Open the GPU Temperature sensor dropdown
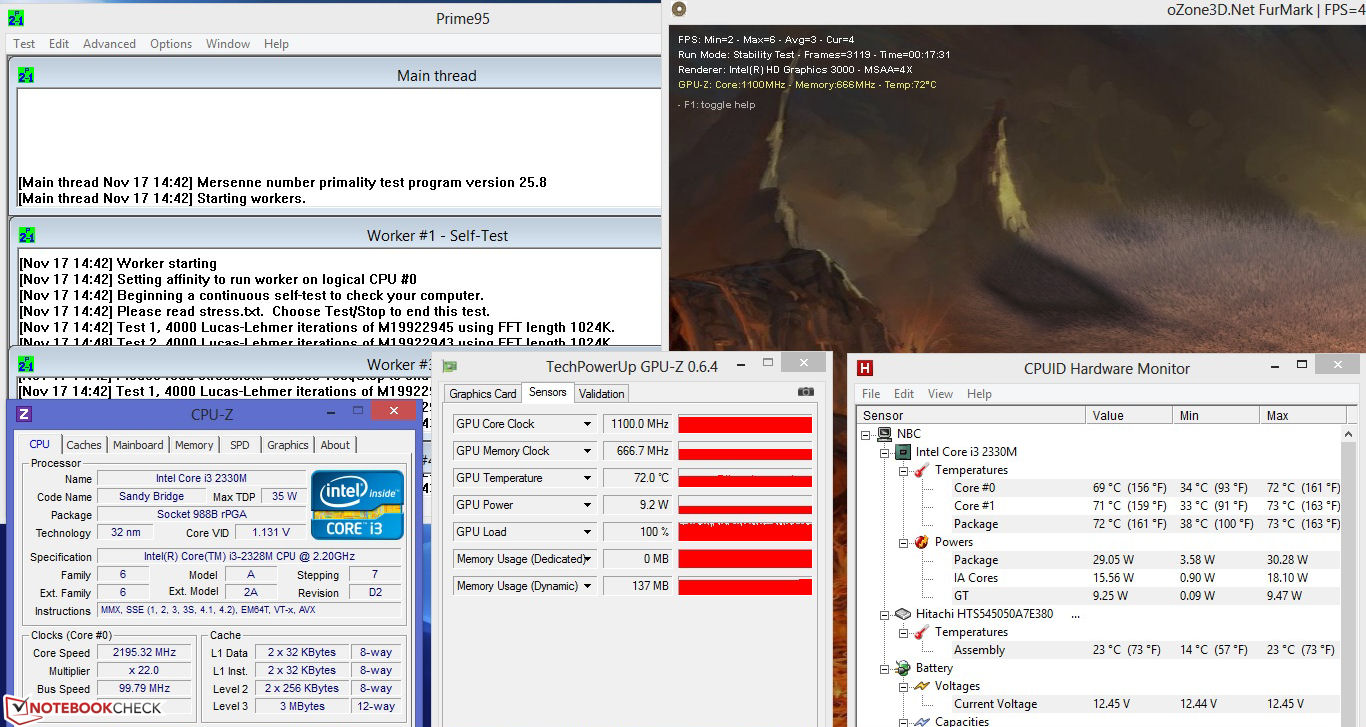1366x727 pixels. click(588, 478)
